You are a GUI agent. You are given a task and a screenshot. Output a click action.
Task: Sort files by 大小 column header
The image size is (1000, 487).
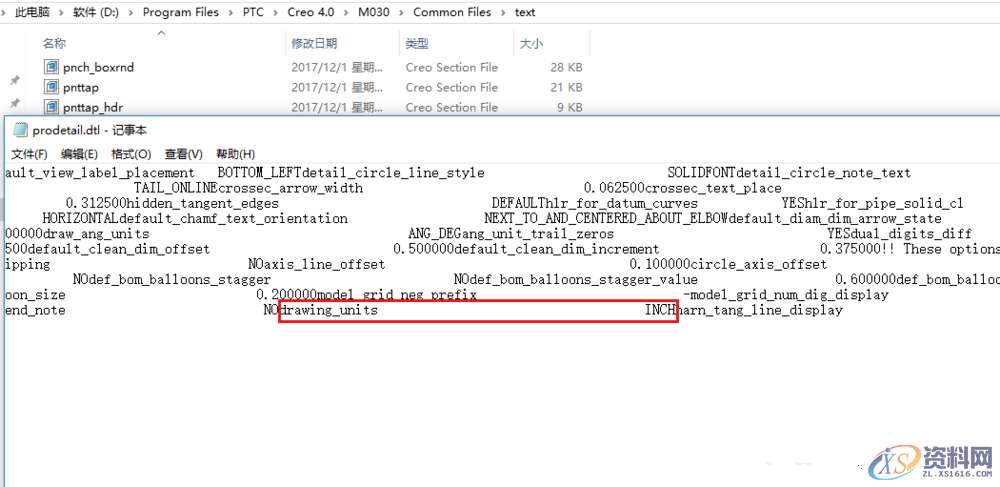[531, 44]
